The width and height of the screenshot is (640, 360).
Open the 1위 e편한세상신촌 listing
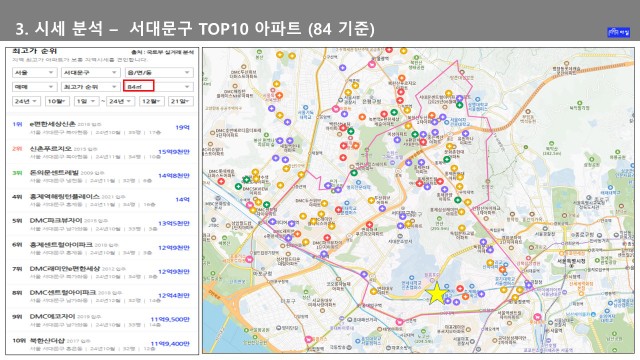tap(102, 128)
